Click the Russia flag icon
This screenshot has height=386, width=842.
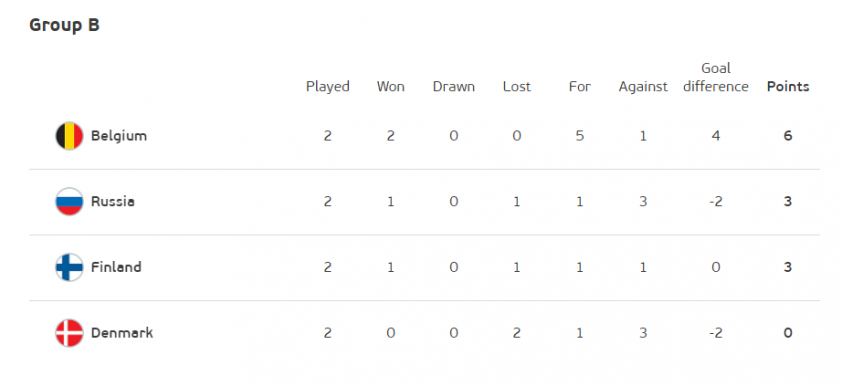[69, 202]
